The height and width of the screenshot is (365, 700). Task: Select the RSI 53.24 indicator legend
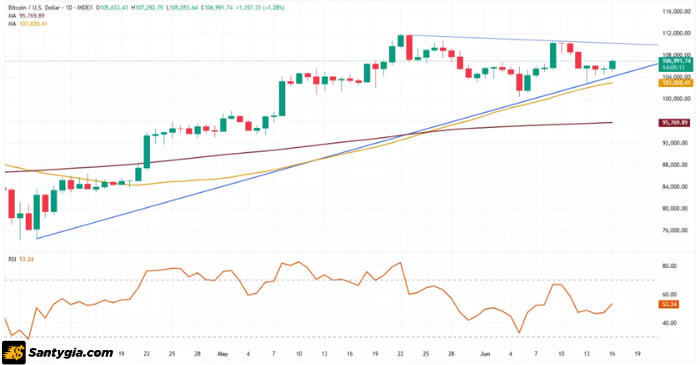coord(21,259)
